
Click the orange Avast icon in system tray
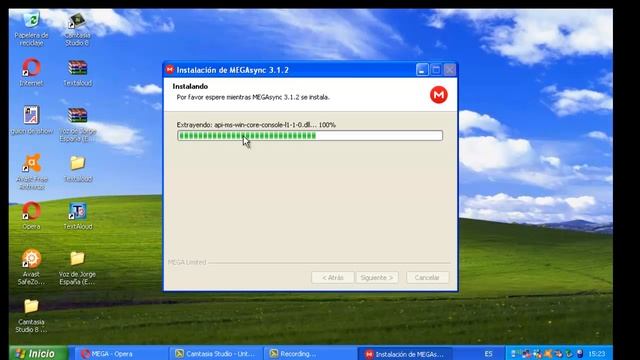(x=548, y=353)
